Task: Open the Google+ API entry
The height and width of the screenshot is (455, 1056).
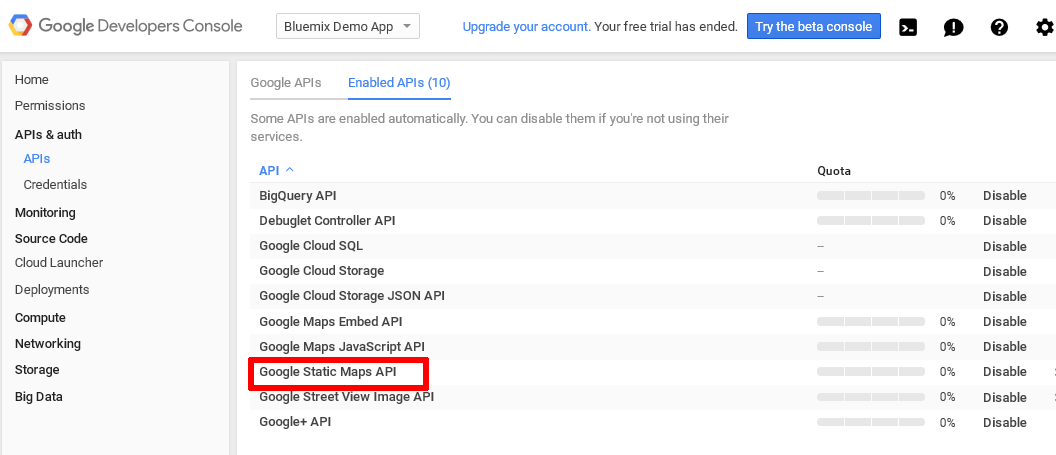Action: (295, 422)
